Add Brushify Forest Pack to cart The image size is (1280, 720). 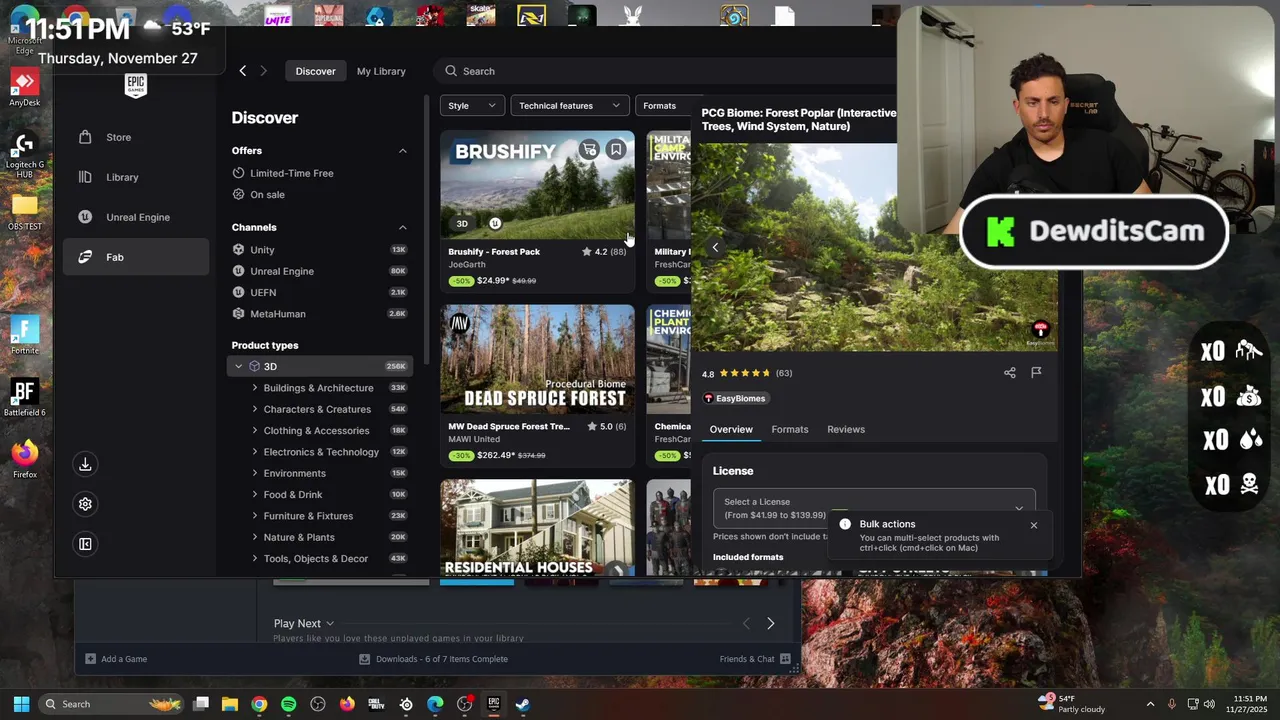589,150
